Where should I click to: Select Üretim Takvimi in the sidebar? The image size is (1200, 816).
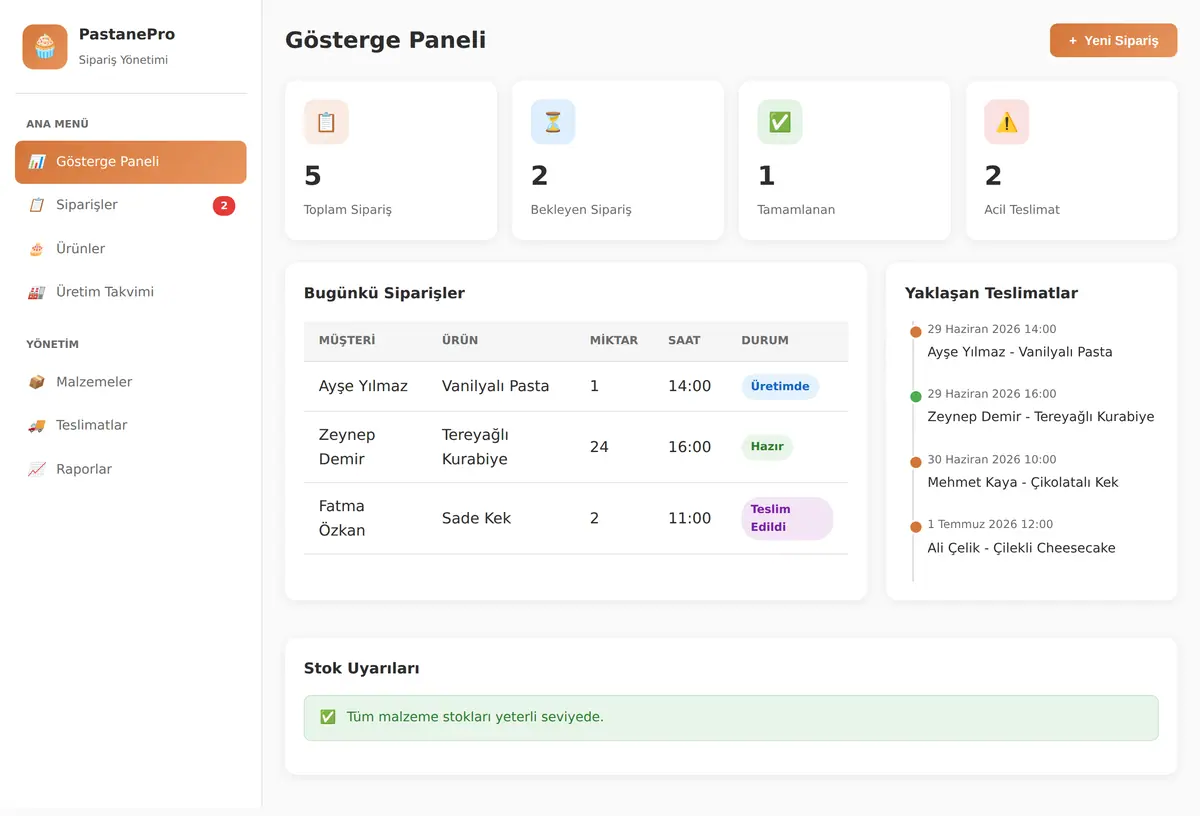131,292
